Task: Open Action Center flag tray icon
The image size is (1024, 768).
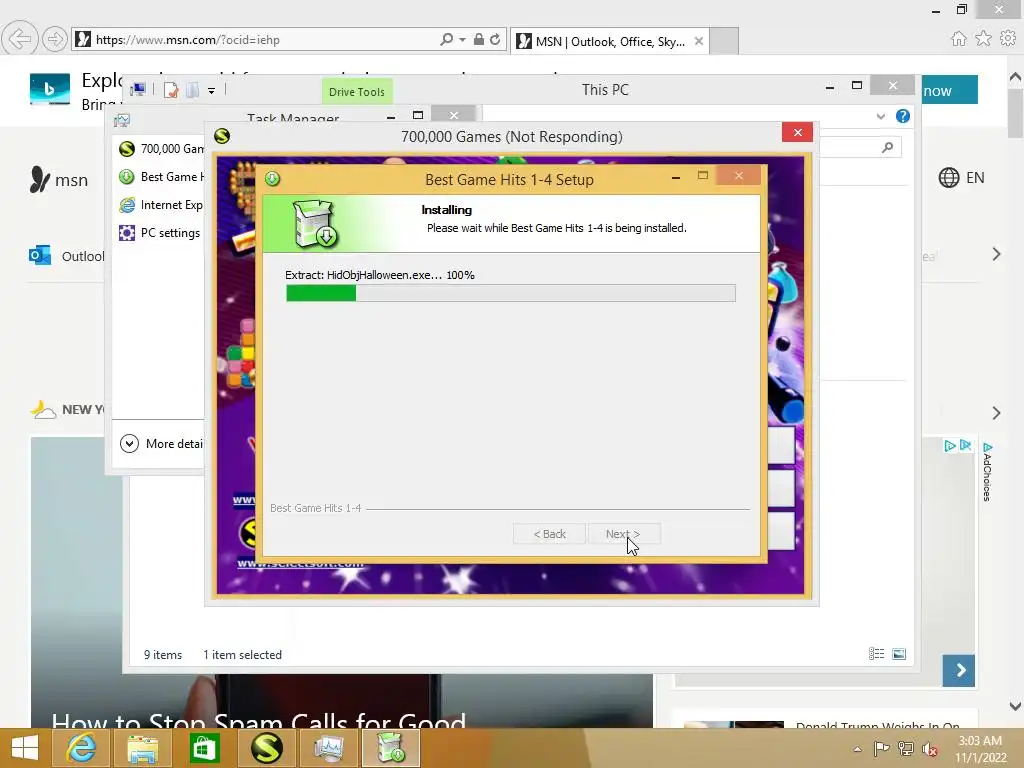Action: [x=881, y=749]
